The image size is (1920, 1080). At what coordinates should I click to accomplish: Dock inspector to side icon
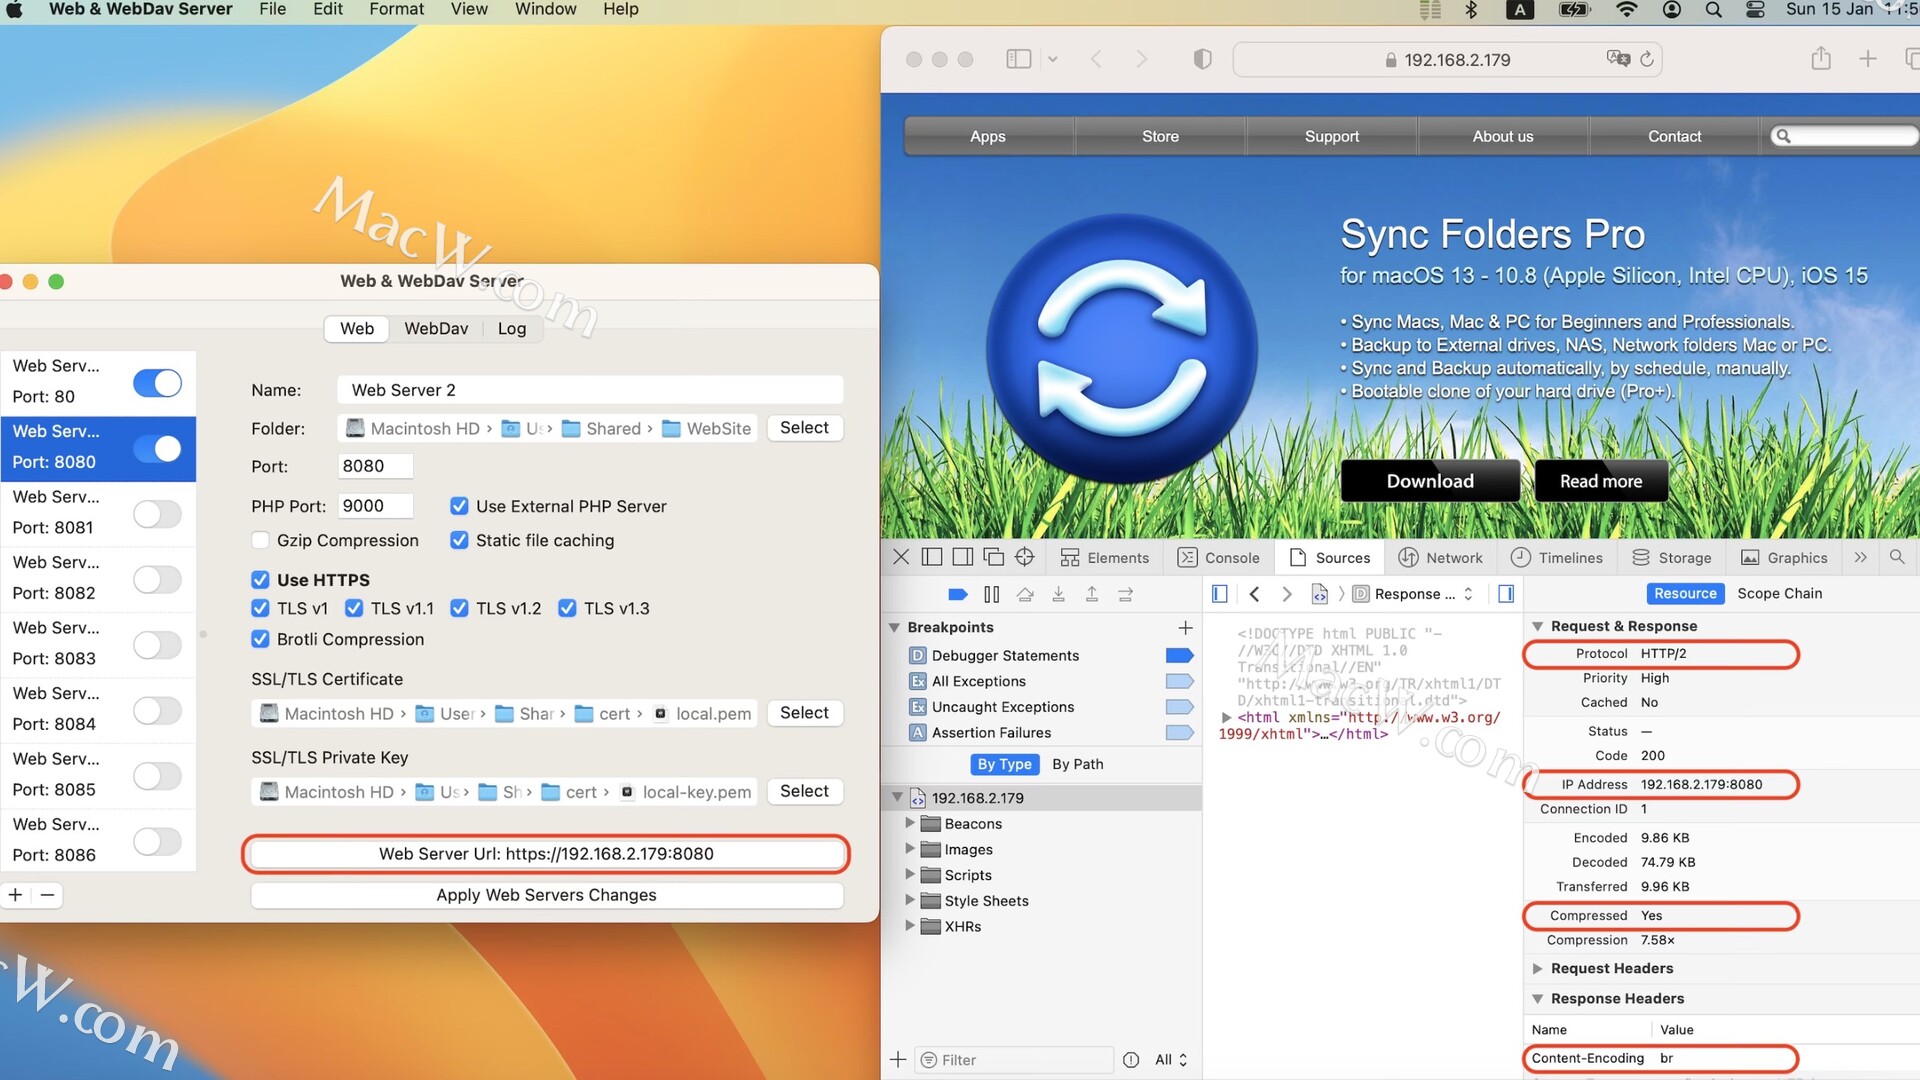coord(963,557)
